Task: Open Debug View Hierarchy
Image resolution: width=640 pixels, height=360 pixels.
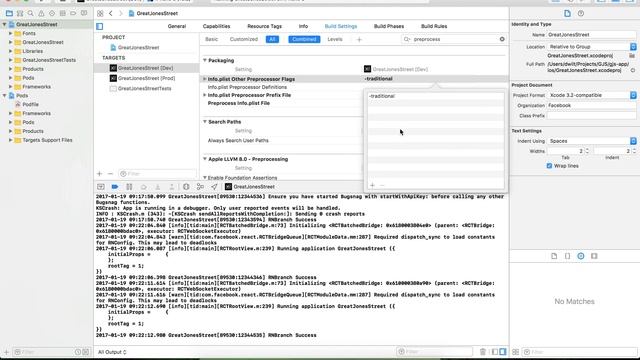Action: click(186, 187)
